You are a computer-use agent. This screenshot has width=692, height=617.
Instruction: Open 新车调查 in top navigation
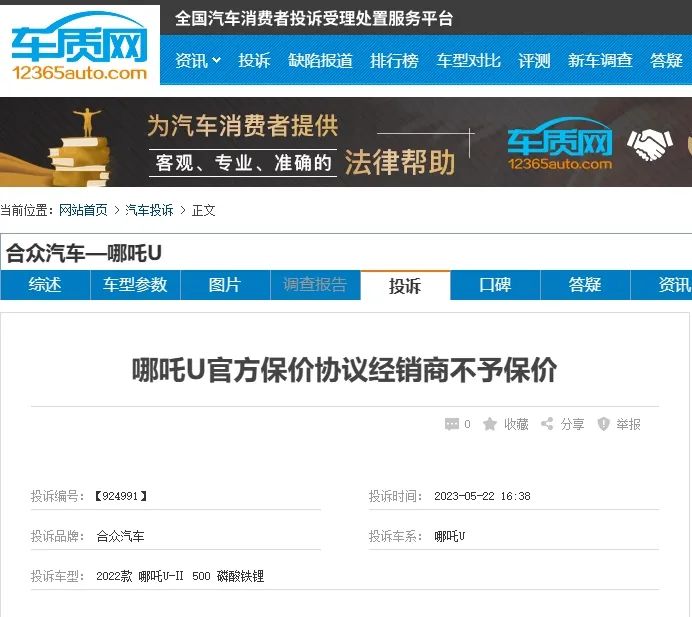[x=600, y=60]
